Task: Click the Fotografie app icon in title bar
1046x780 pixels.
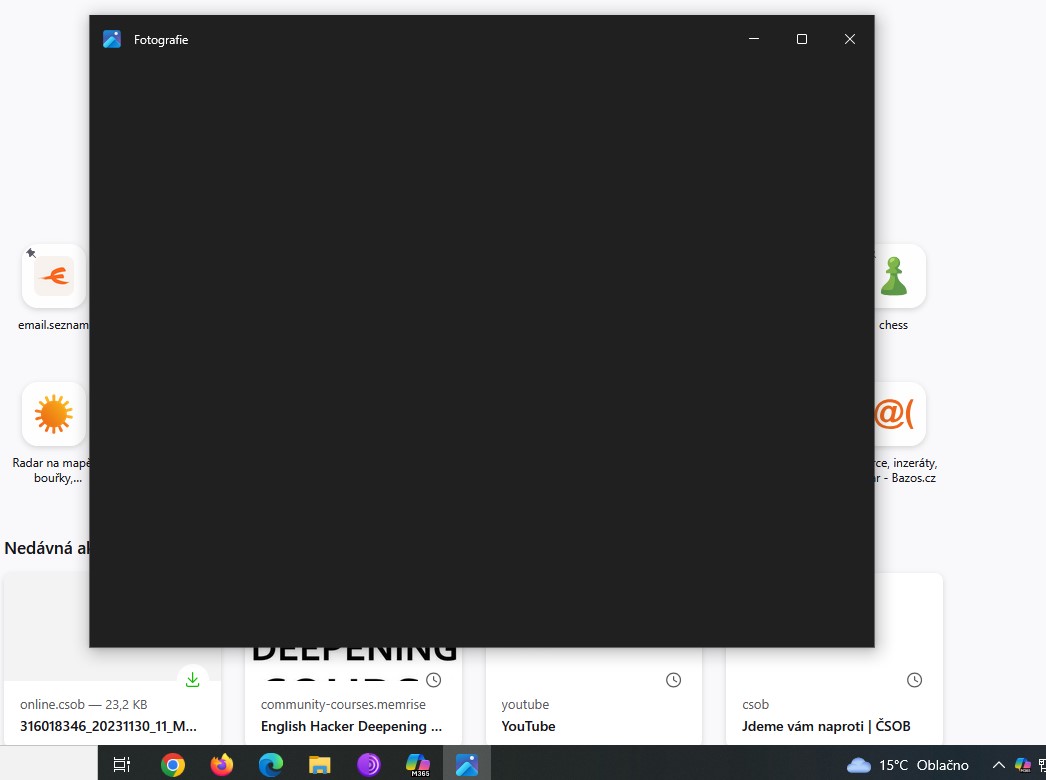Action: (x=112, y=39)
